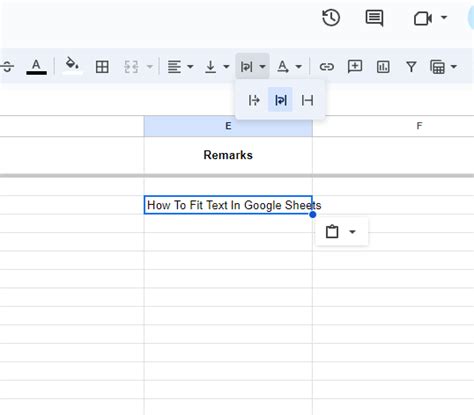Viewport: 474px width, 415px height.
Task: Select the Overflow wrapping option
Action: click(x=254, y=100)
